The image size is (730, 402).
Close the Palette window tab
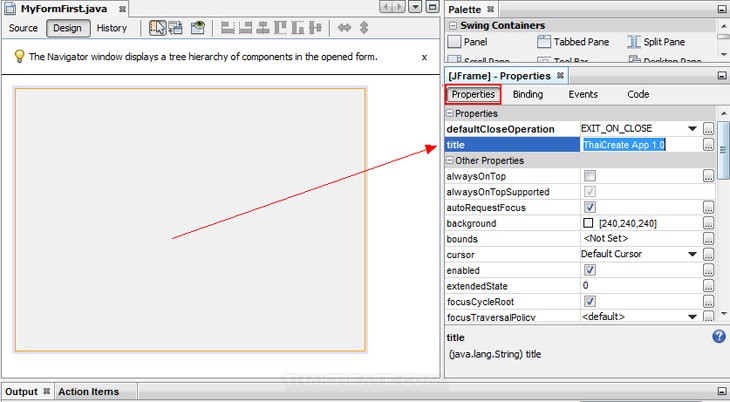tap(490, 9)
